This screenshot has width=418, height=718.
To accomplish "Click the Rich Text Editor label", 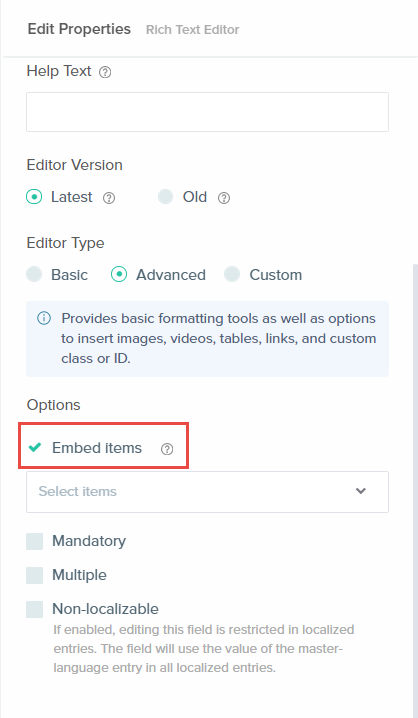I will (x=192, y=30).
